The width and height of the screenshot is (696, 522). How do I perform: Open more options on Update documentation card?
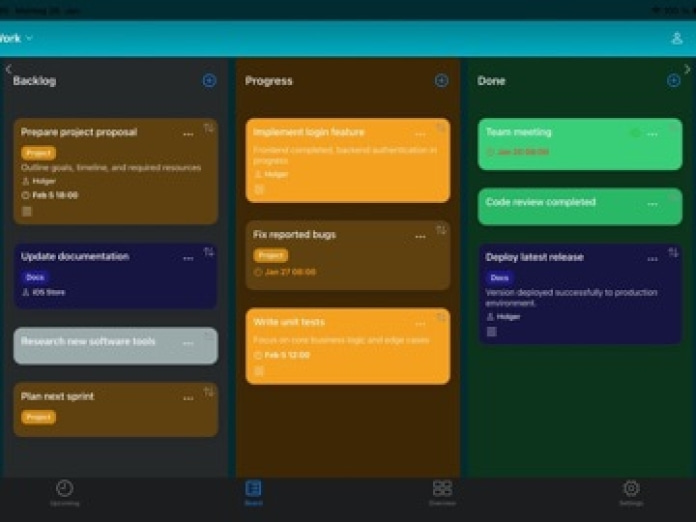click(x=188, y=258)
